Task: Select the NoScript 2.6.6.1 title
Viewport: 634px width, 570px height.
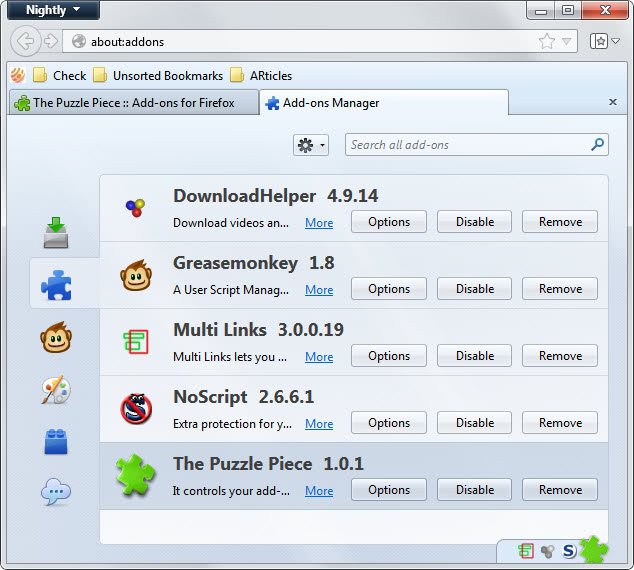Action: pos(243,397)
